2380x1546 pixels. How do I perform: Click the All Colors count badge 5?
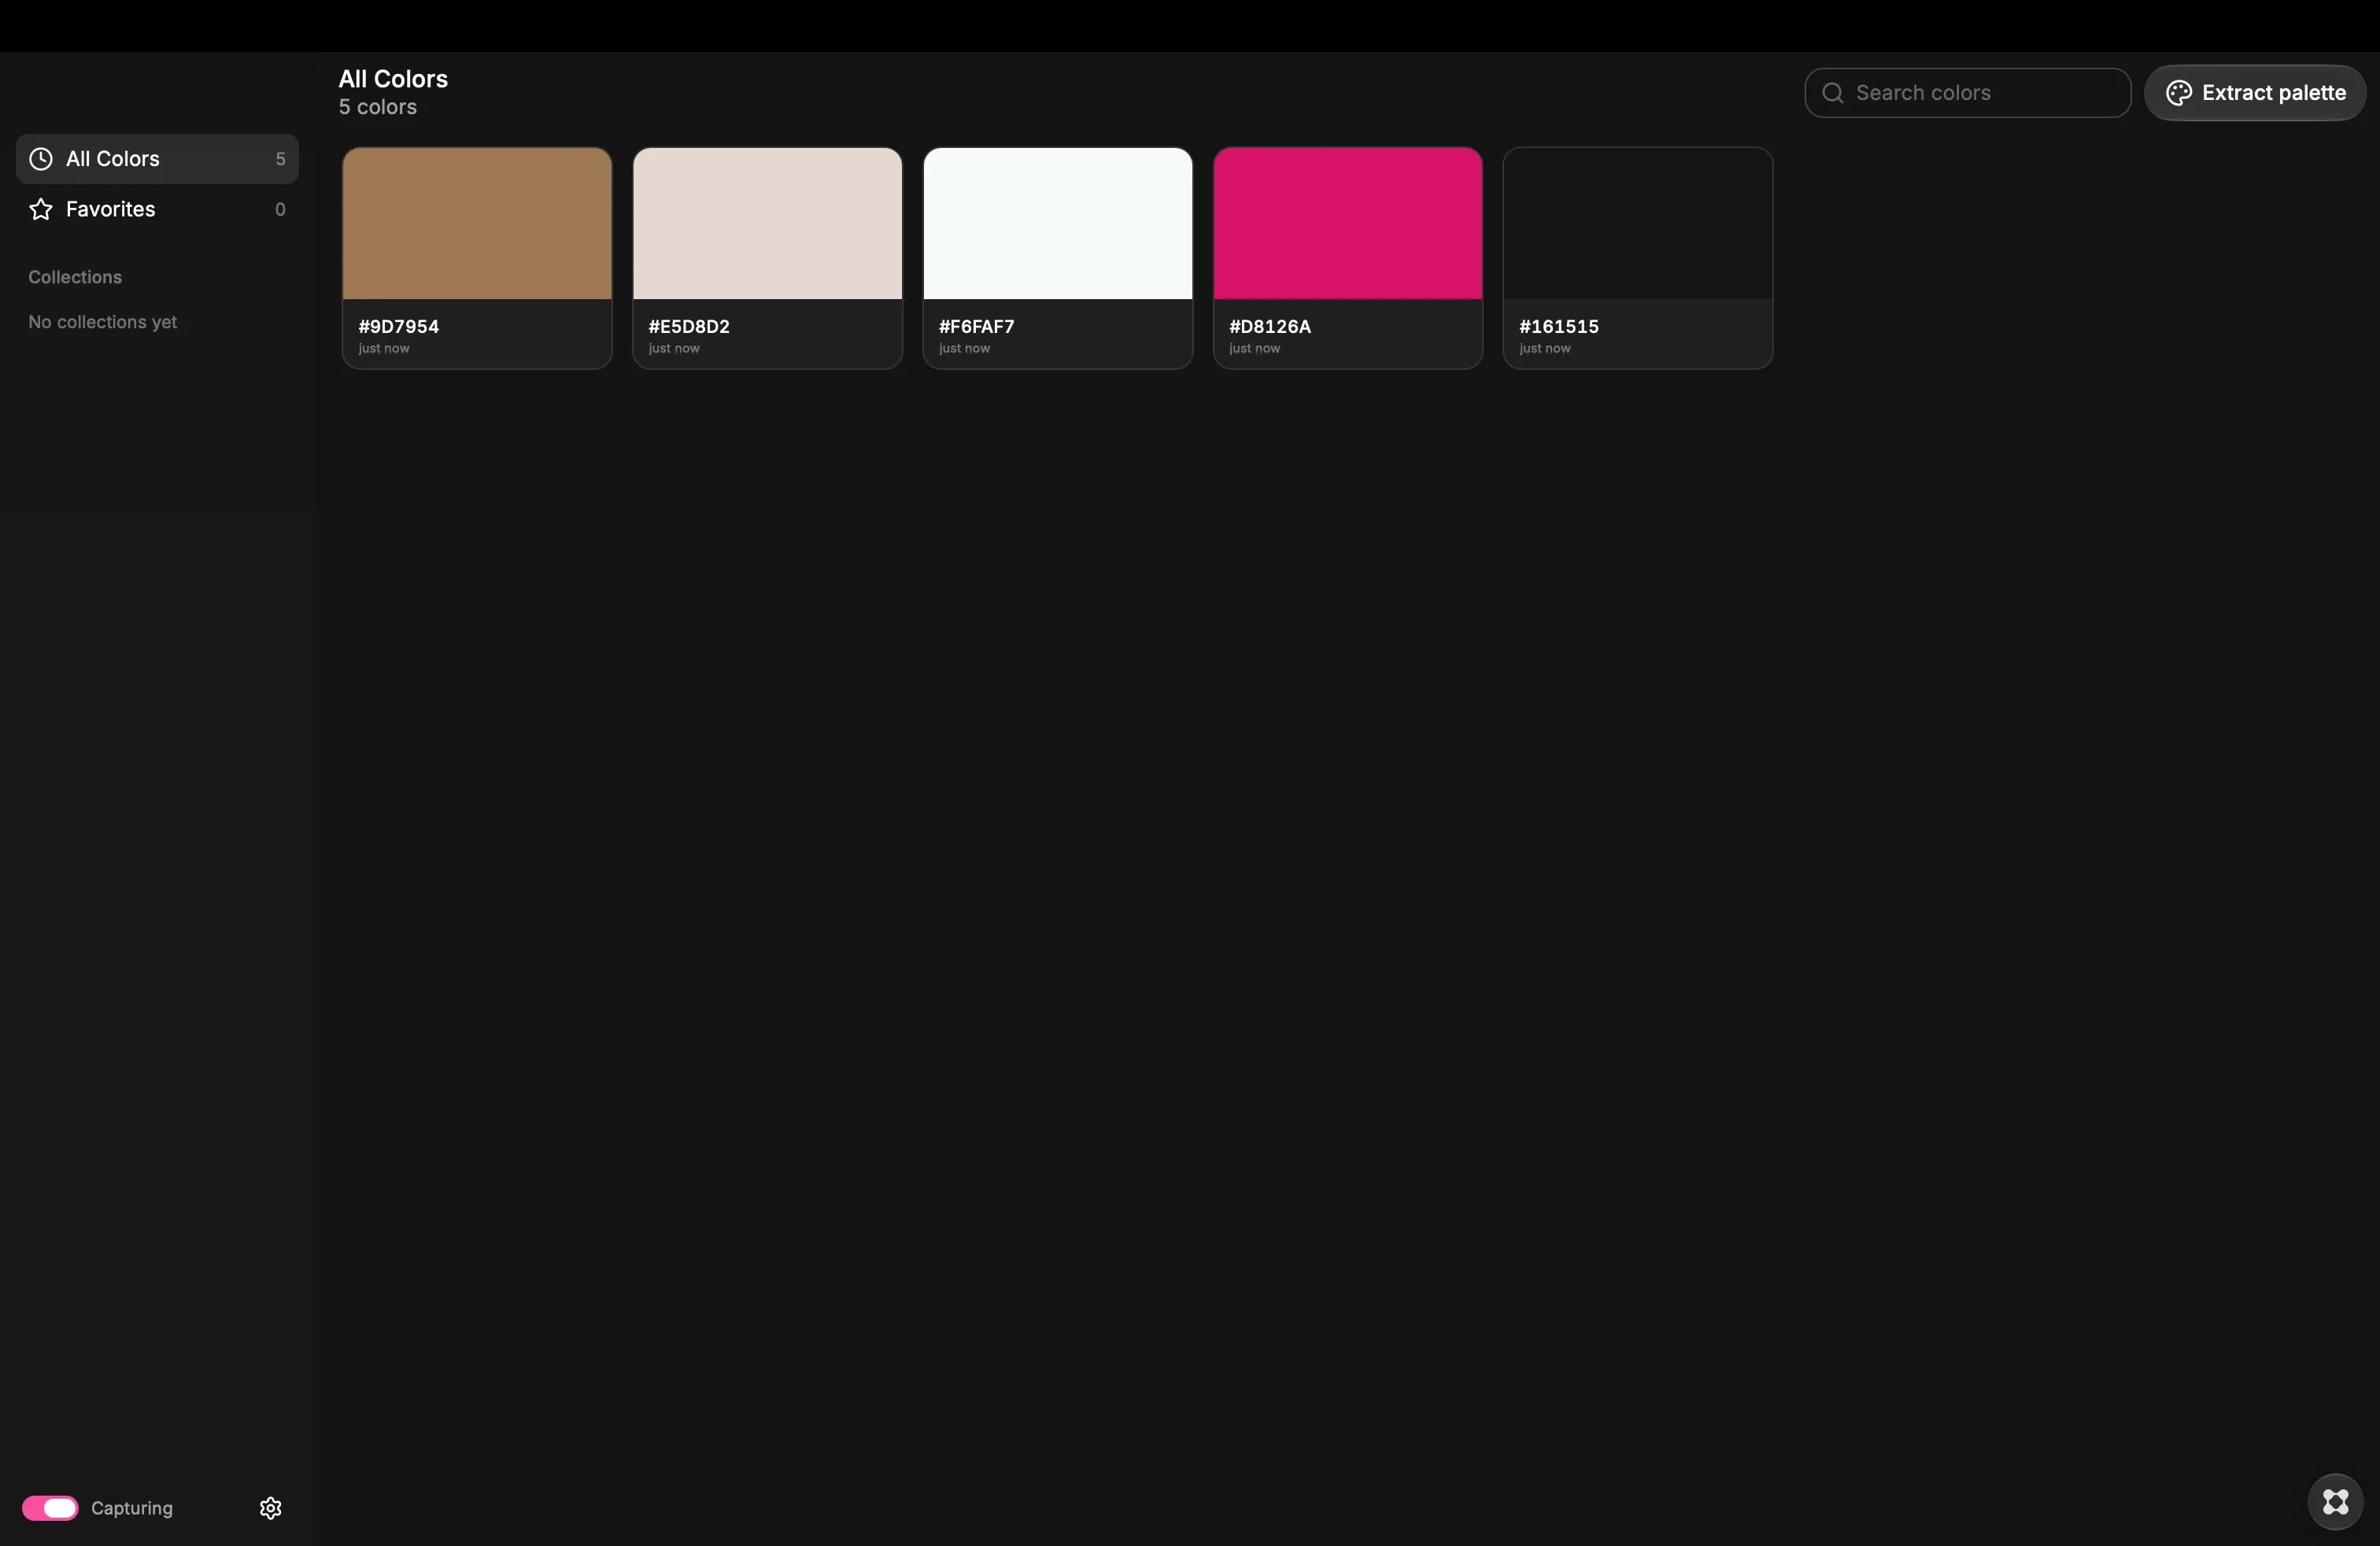pyautogui.click(x=280, y=159)
